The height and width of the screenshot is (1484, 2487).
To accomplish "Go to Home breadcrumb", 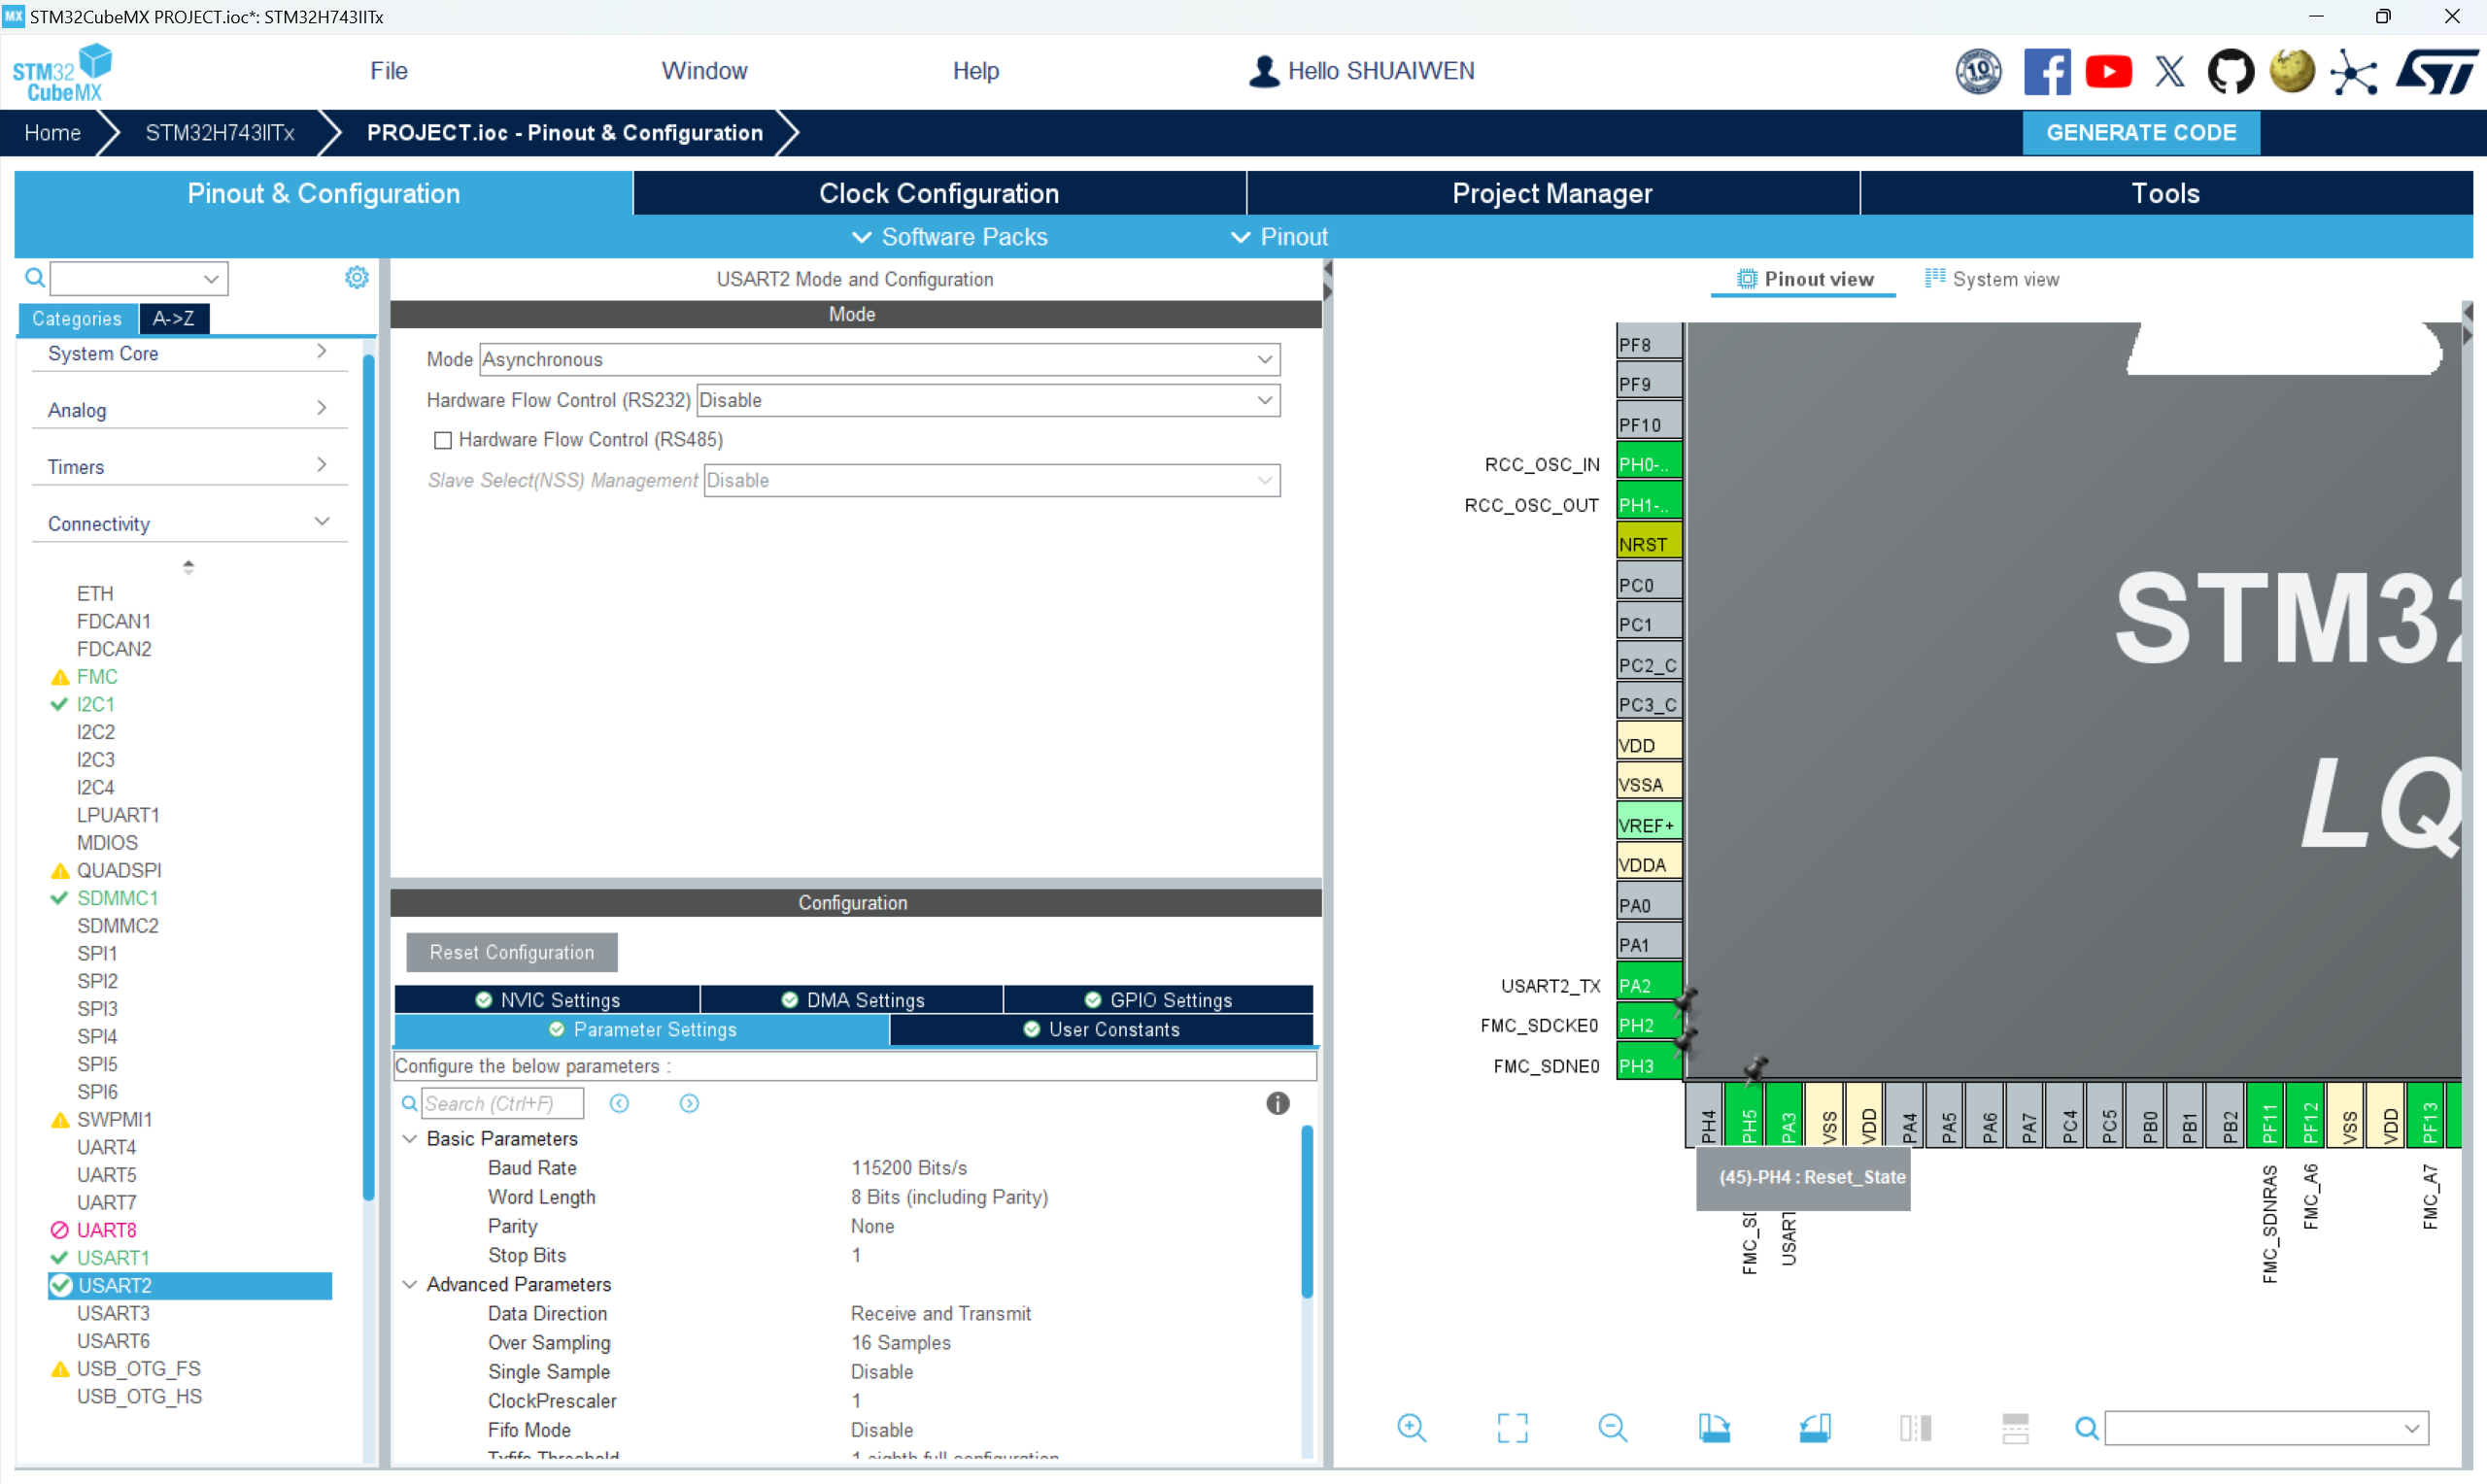I will click(x=52, y=133).
